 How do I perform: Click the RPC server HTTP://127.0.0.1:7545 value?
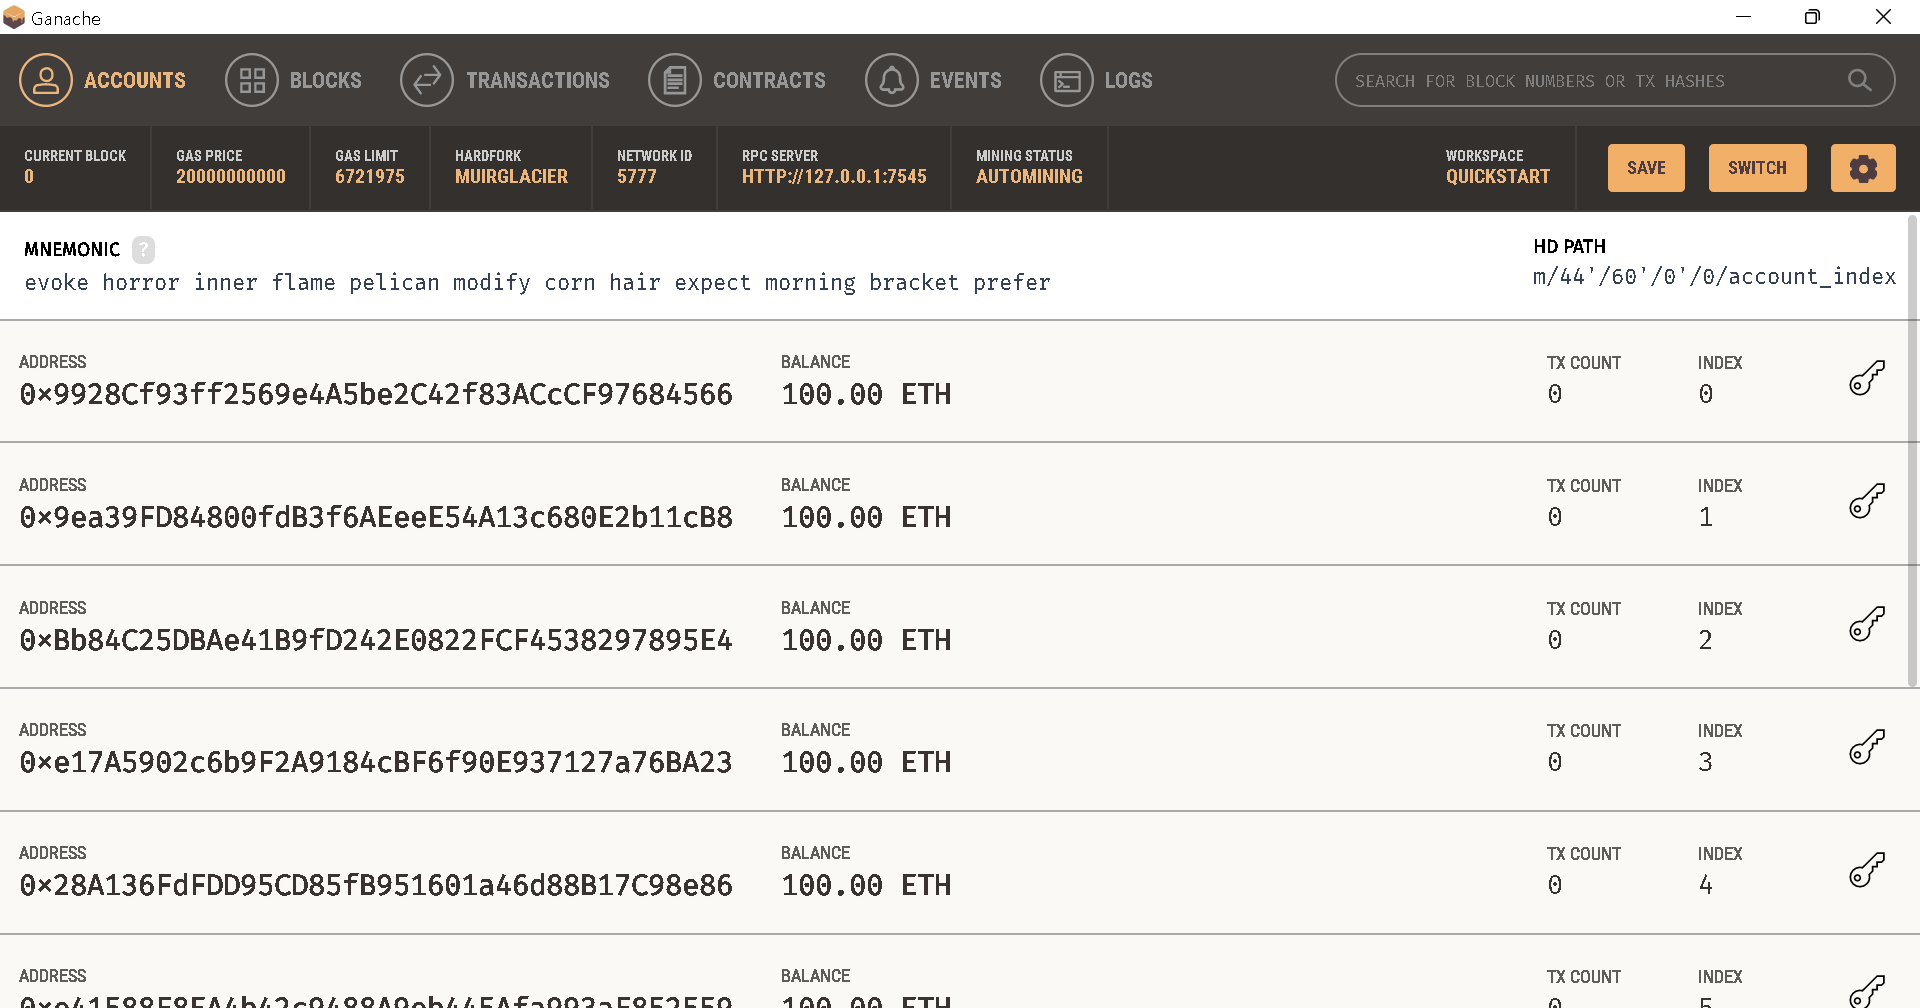click(834, 177)
